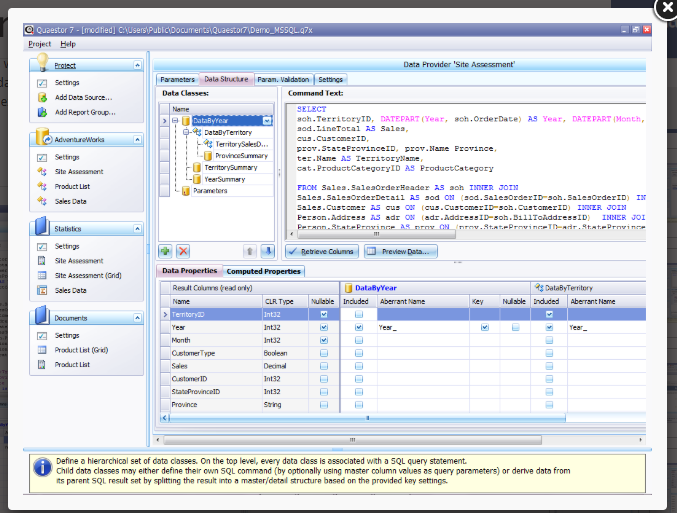Click the Retrieve Columns button
Screen dimensions: 677x513
(x=322, y=251)
